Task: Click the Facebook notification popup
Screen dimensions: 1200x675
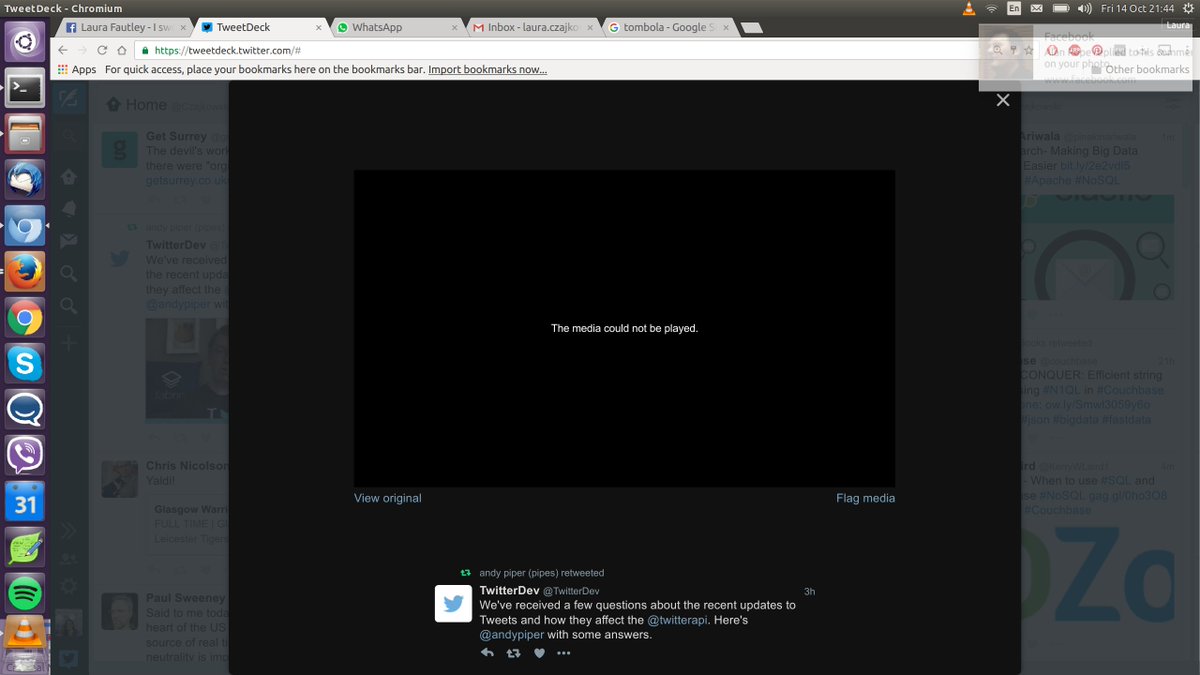Action: click(1088, 58)
